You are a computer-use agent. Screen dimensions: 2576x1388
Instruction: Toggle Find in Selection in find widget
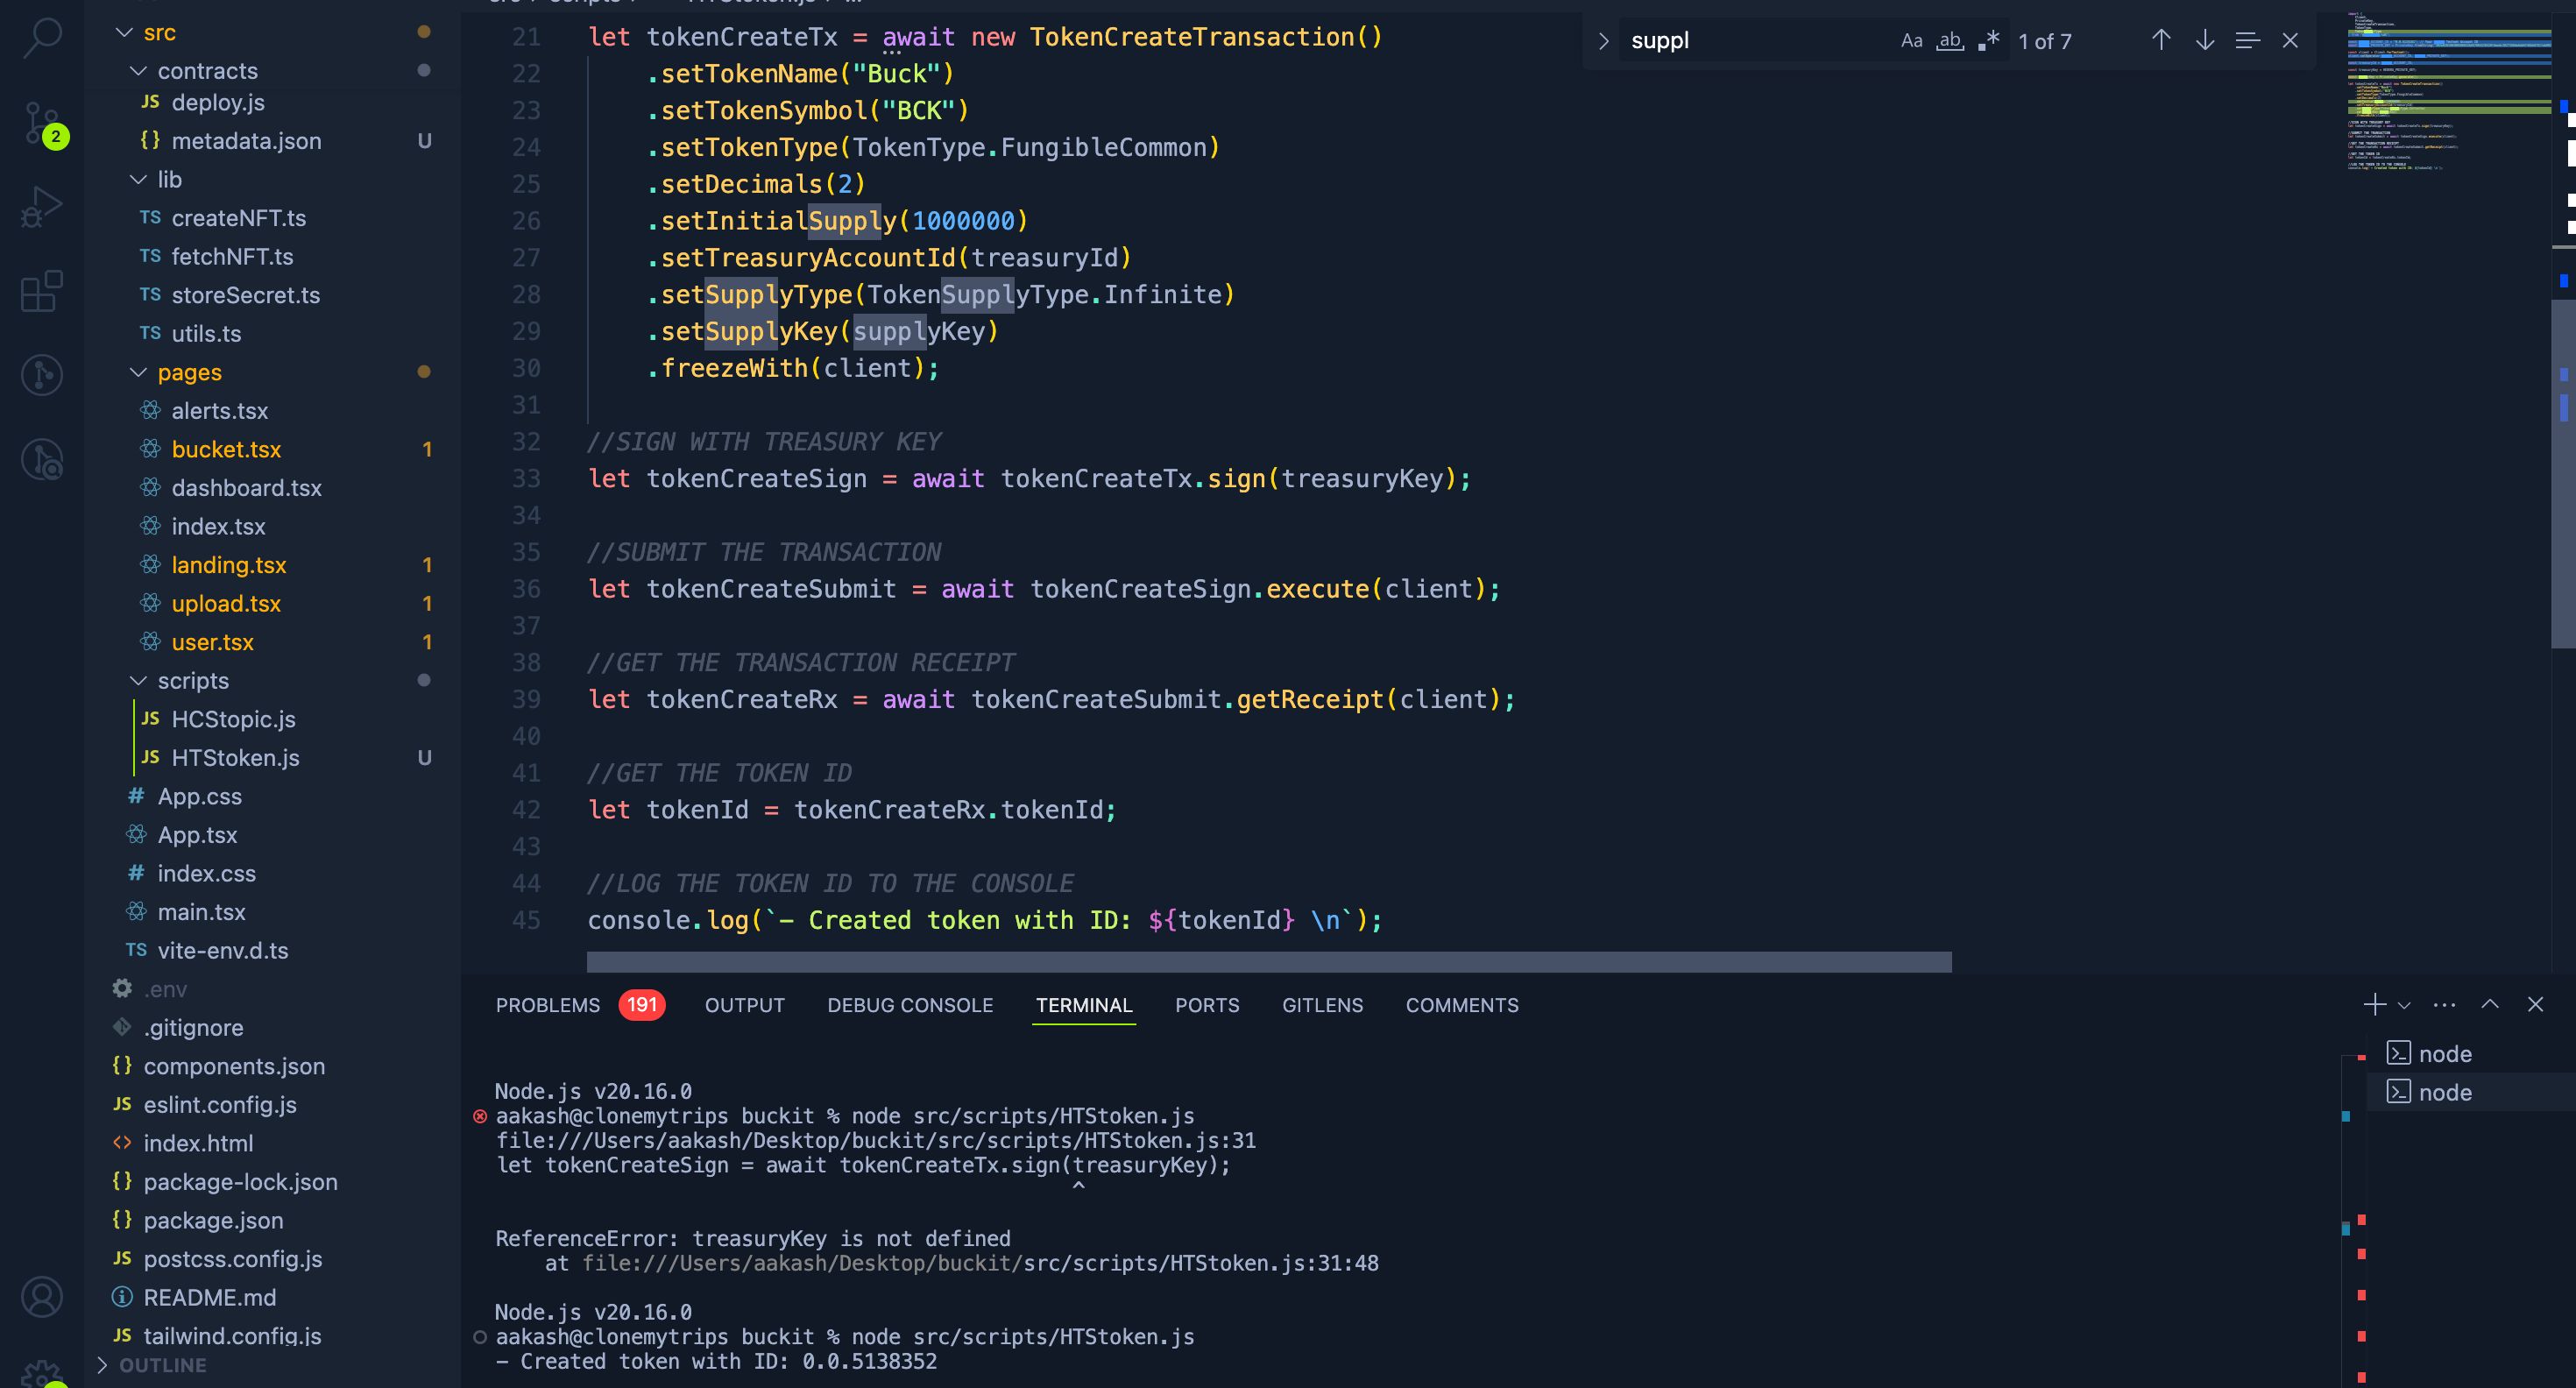pos(2247,40)
